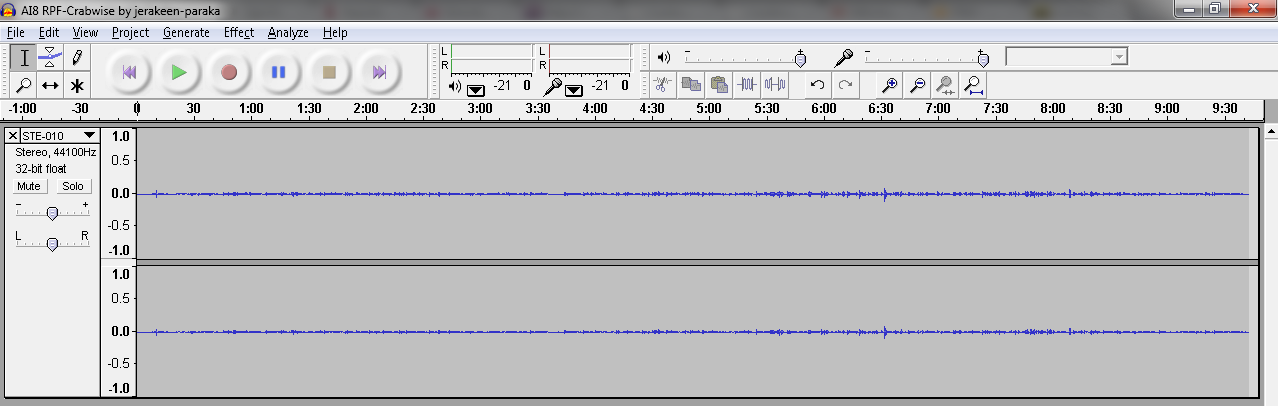Click the track gain slider handle

pyautogui.click(x=52, y=212)
